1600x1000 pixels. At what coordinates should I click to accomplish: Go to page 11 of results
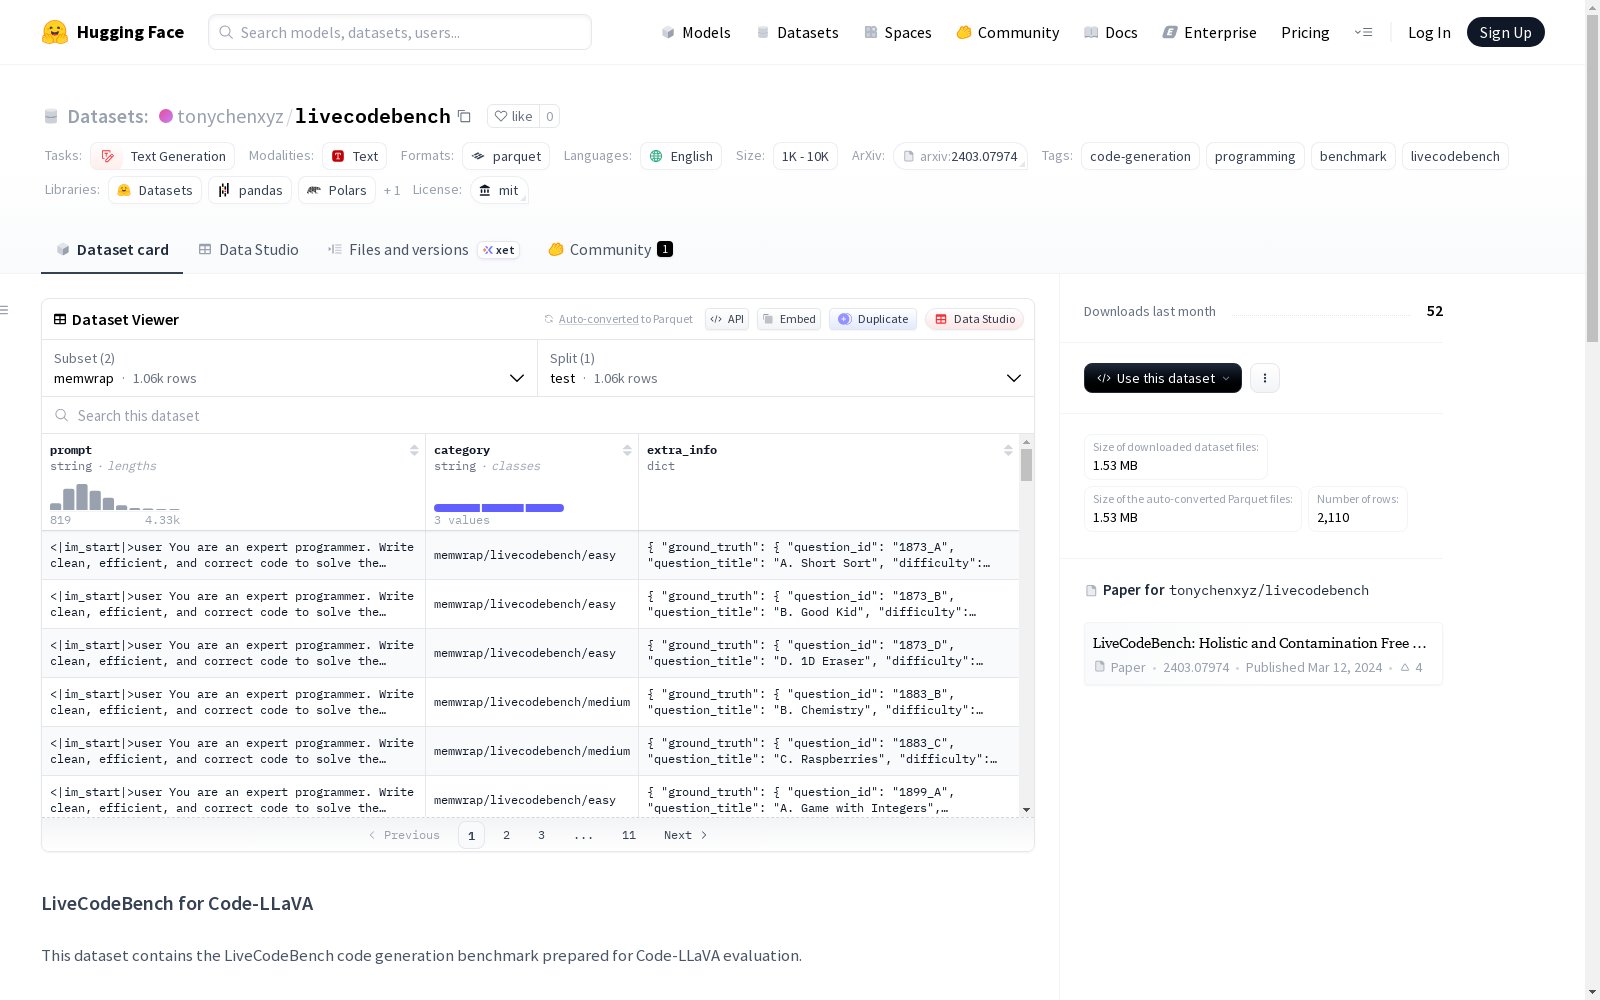(x=629, y=835)
